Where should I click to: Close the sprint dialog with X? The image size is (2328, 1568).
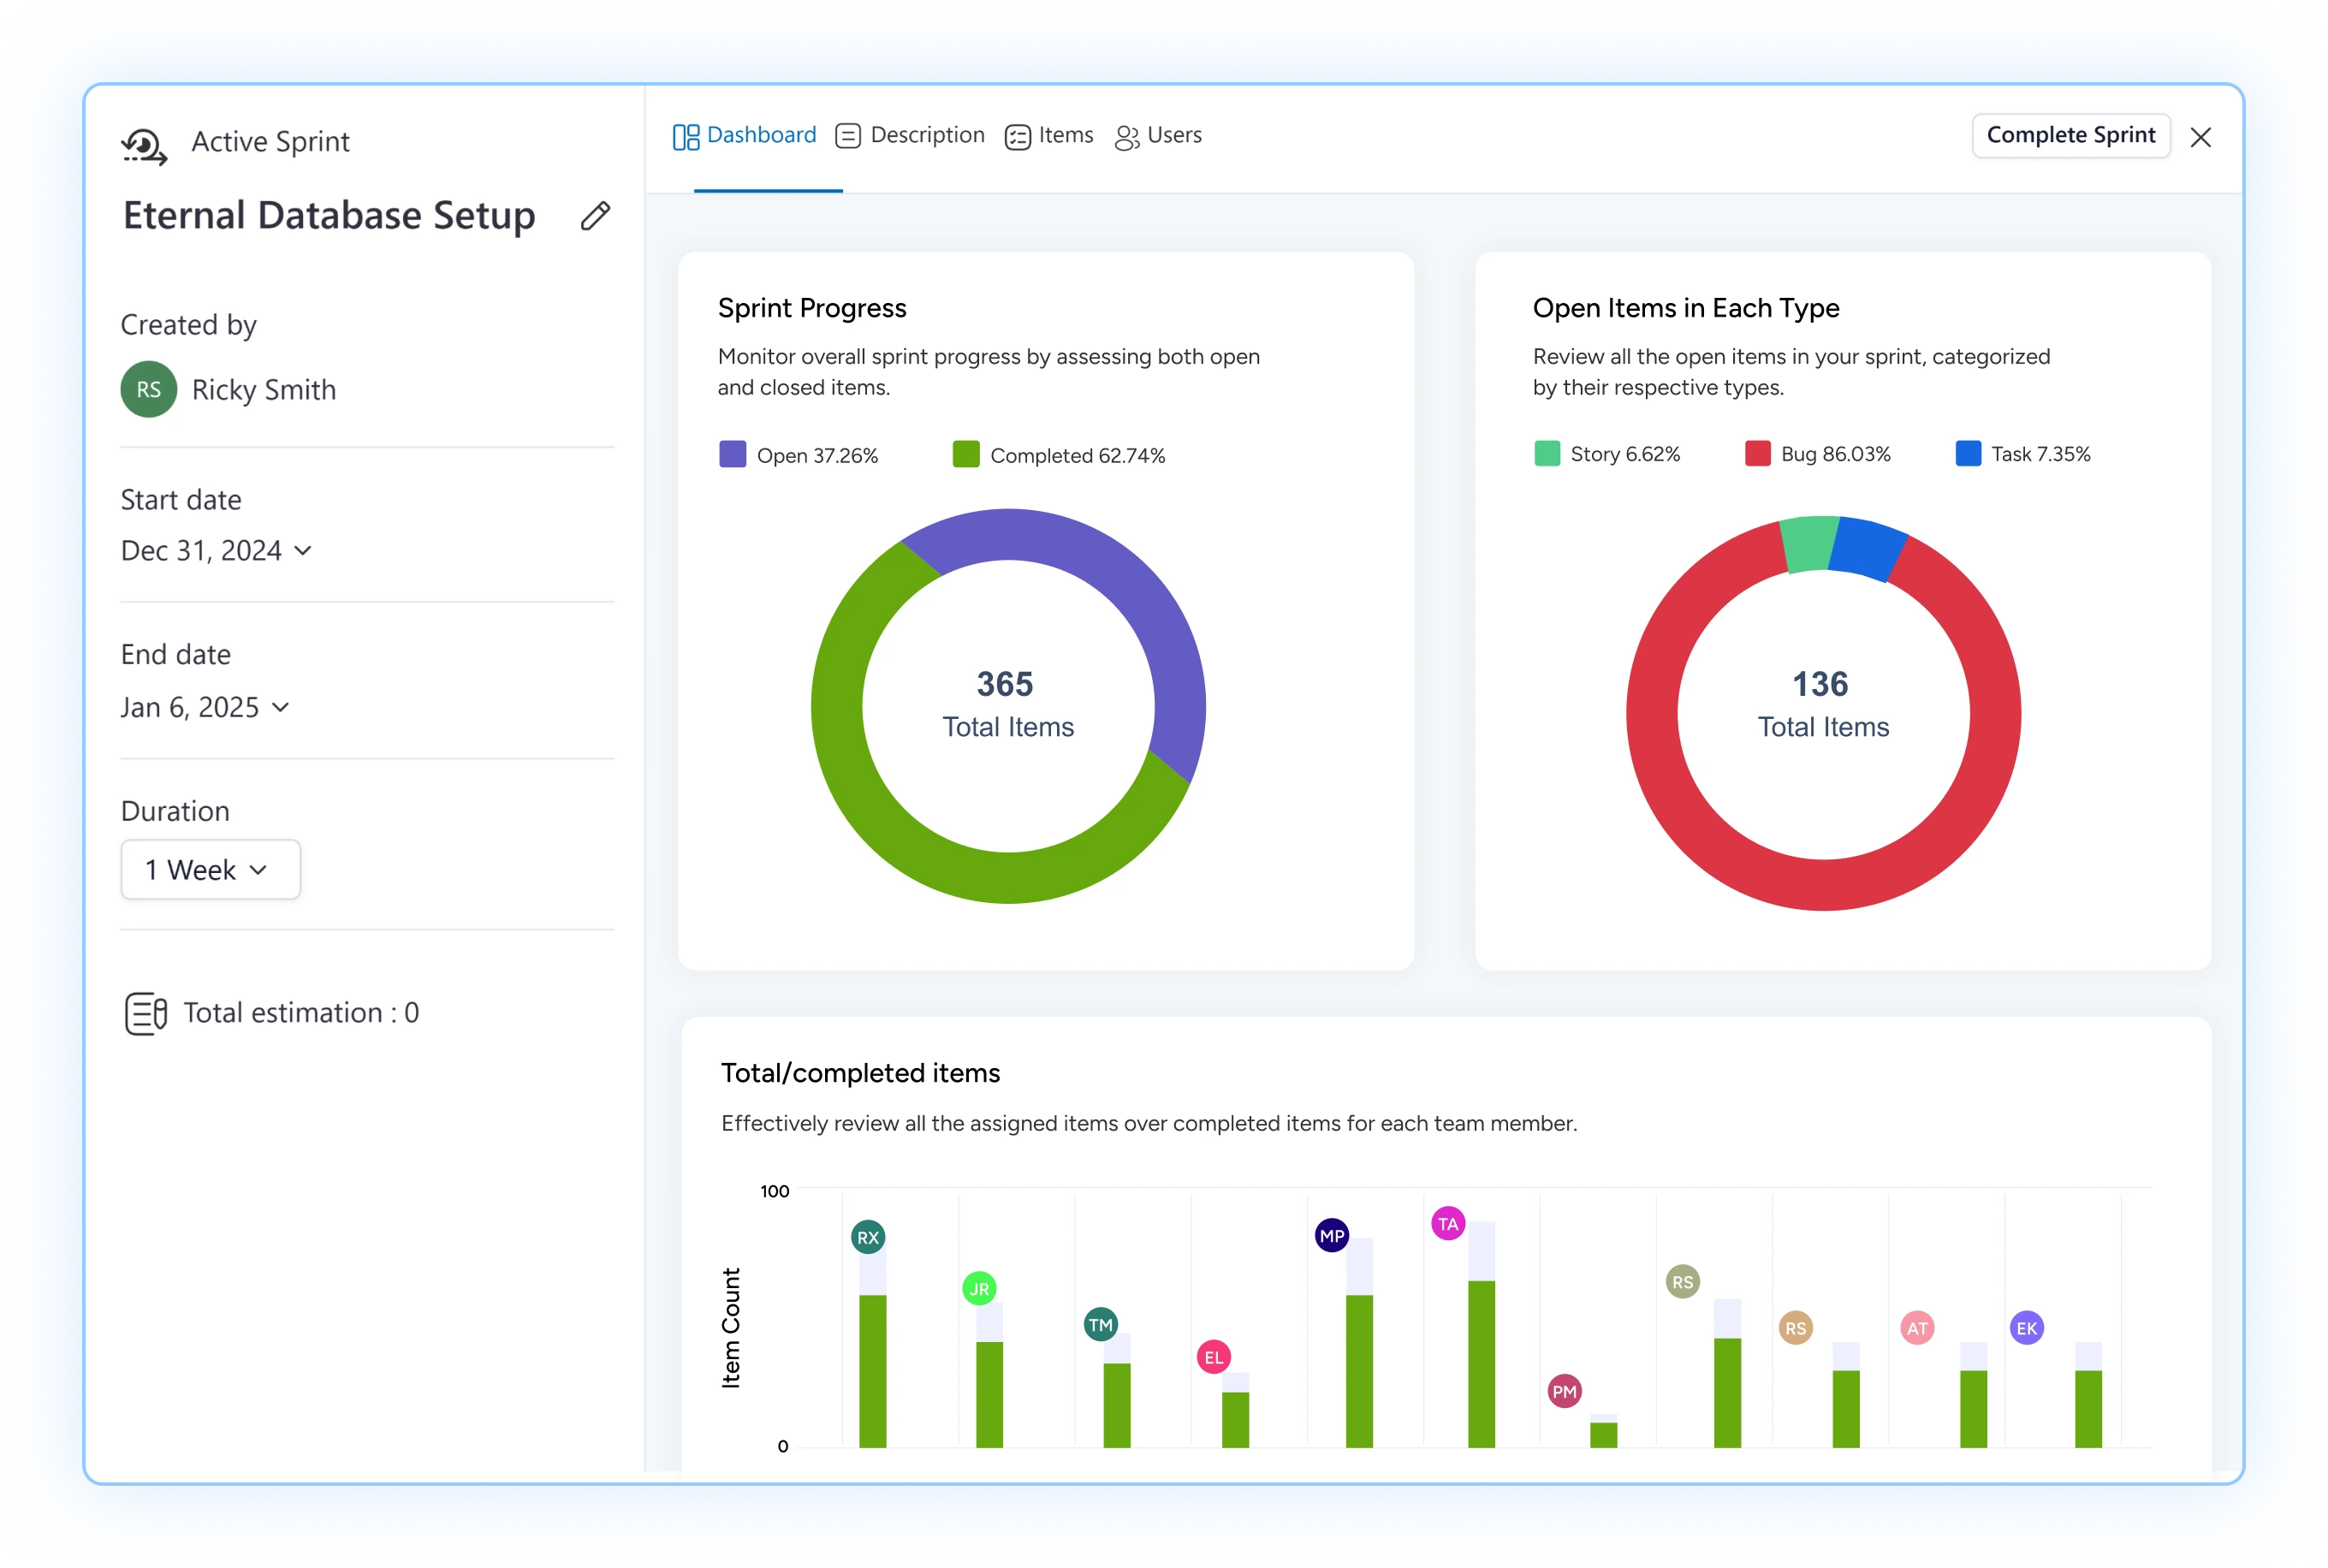point(2200,138)
